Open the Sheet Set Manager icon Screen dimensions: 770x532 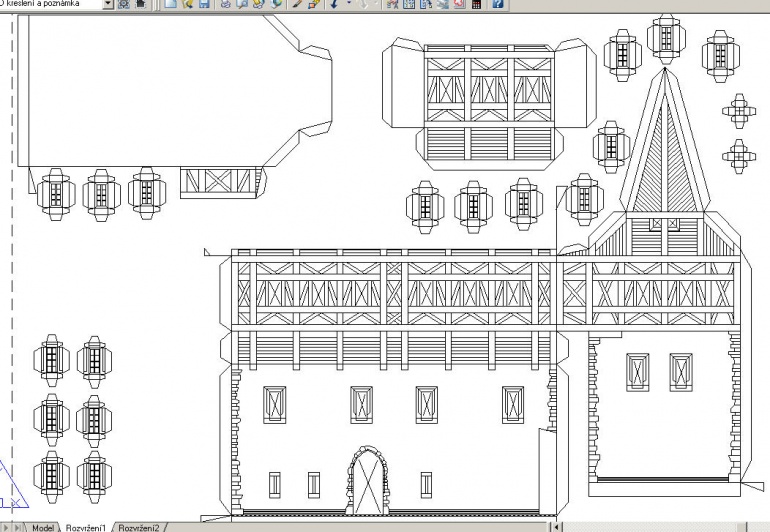(442, 4)
